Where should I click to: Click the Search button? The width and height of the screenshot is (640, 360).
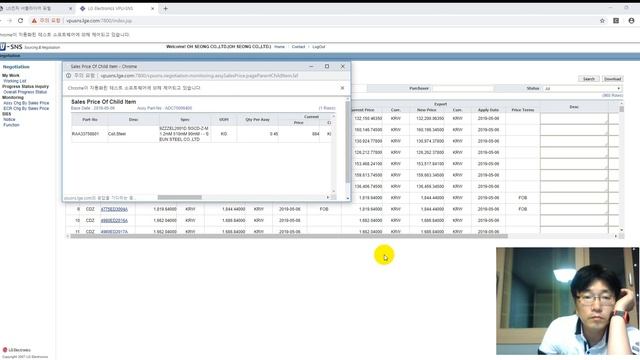point(589,79)
